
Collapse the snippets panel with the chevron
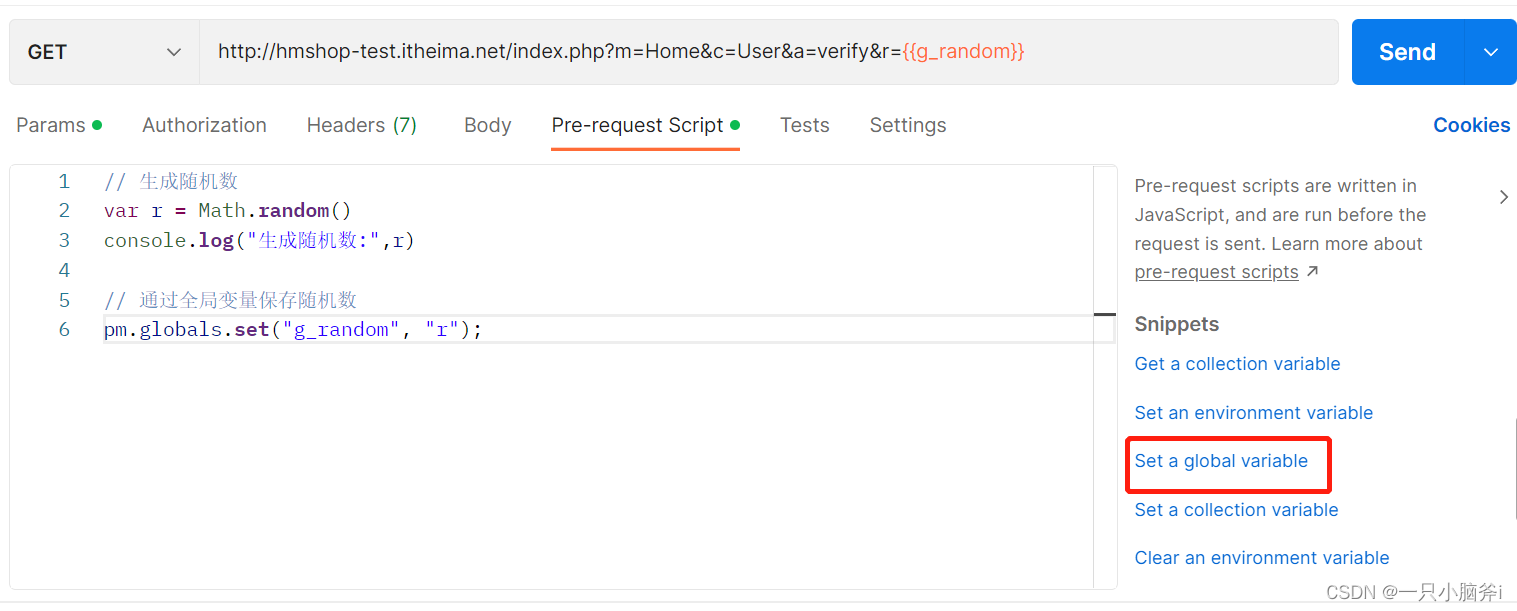click(1503, 197)
